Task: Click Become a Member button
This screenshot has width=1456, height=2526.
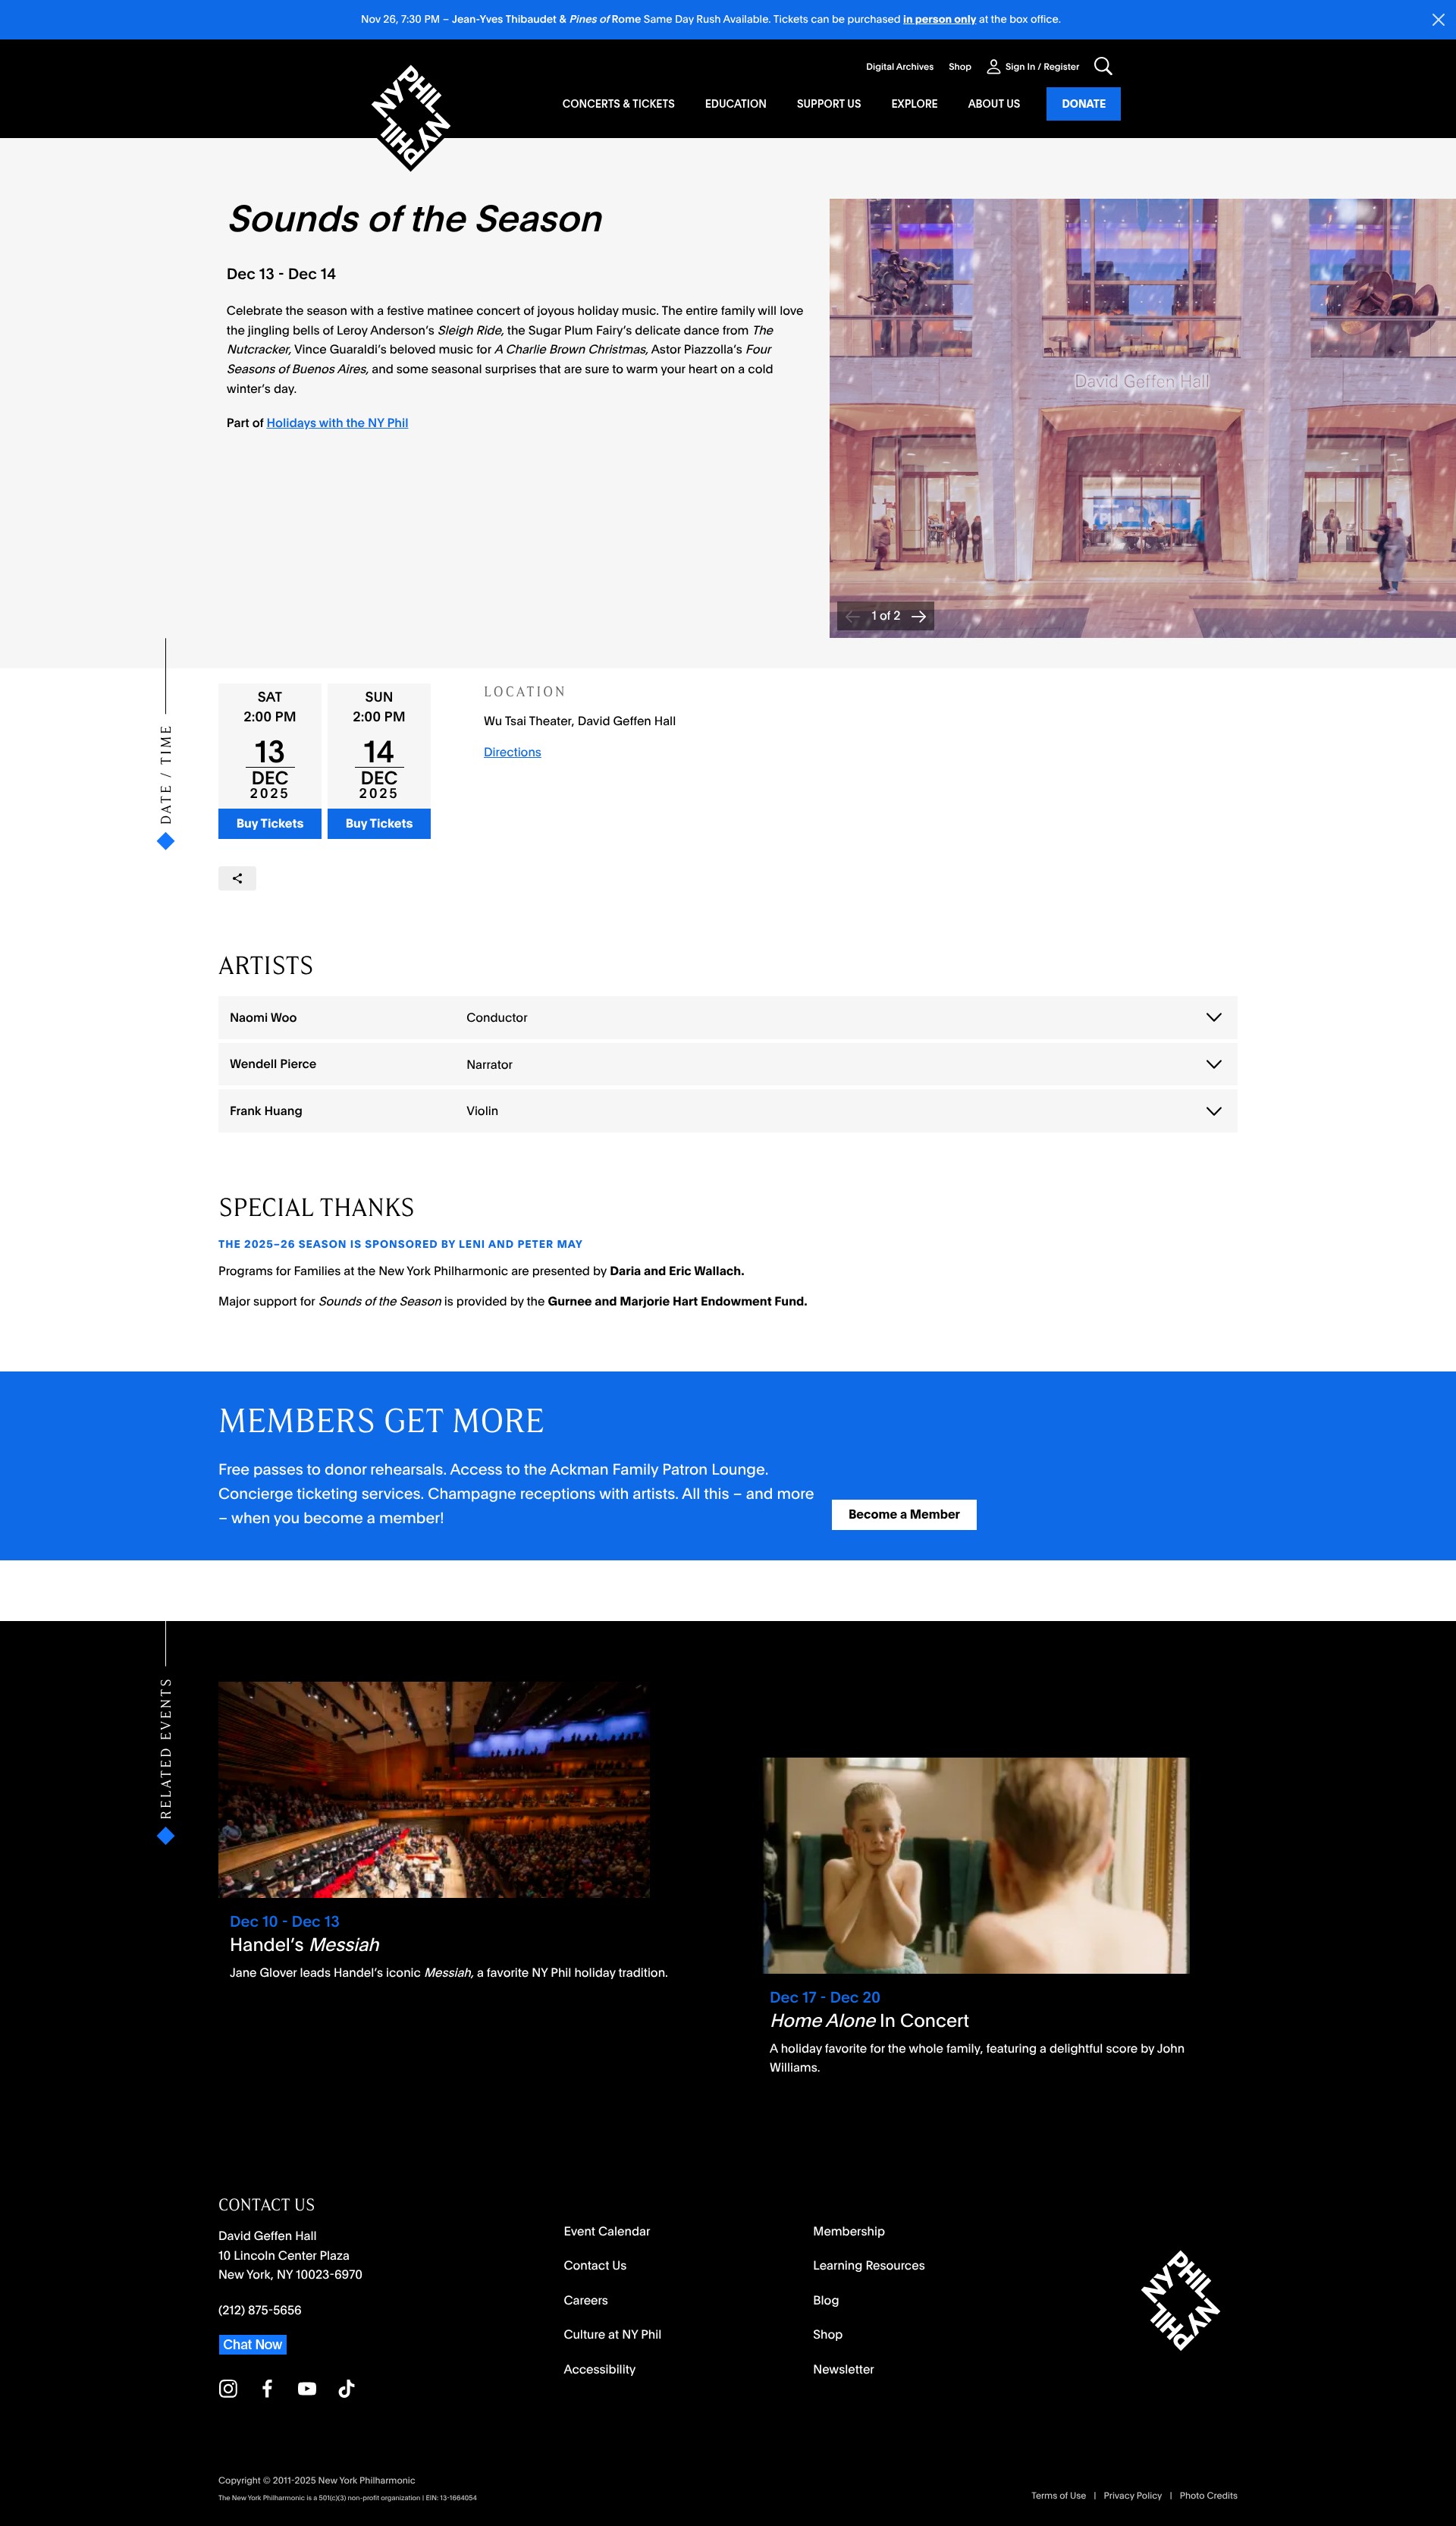Action: coord(904,1514)
